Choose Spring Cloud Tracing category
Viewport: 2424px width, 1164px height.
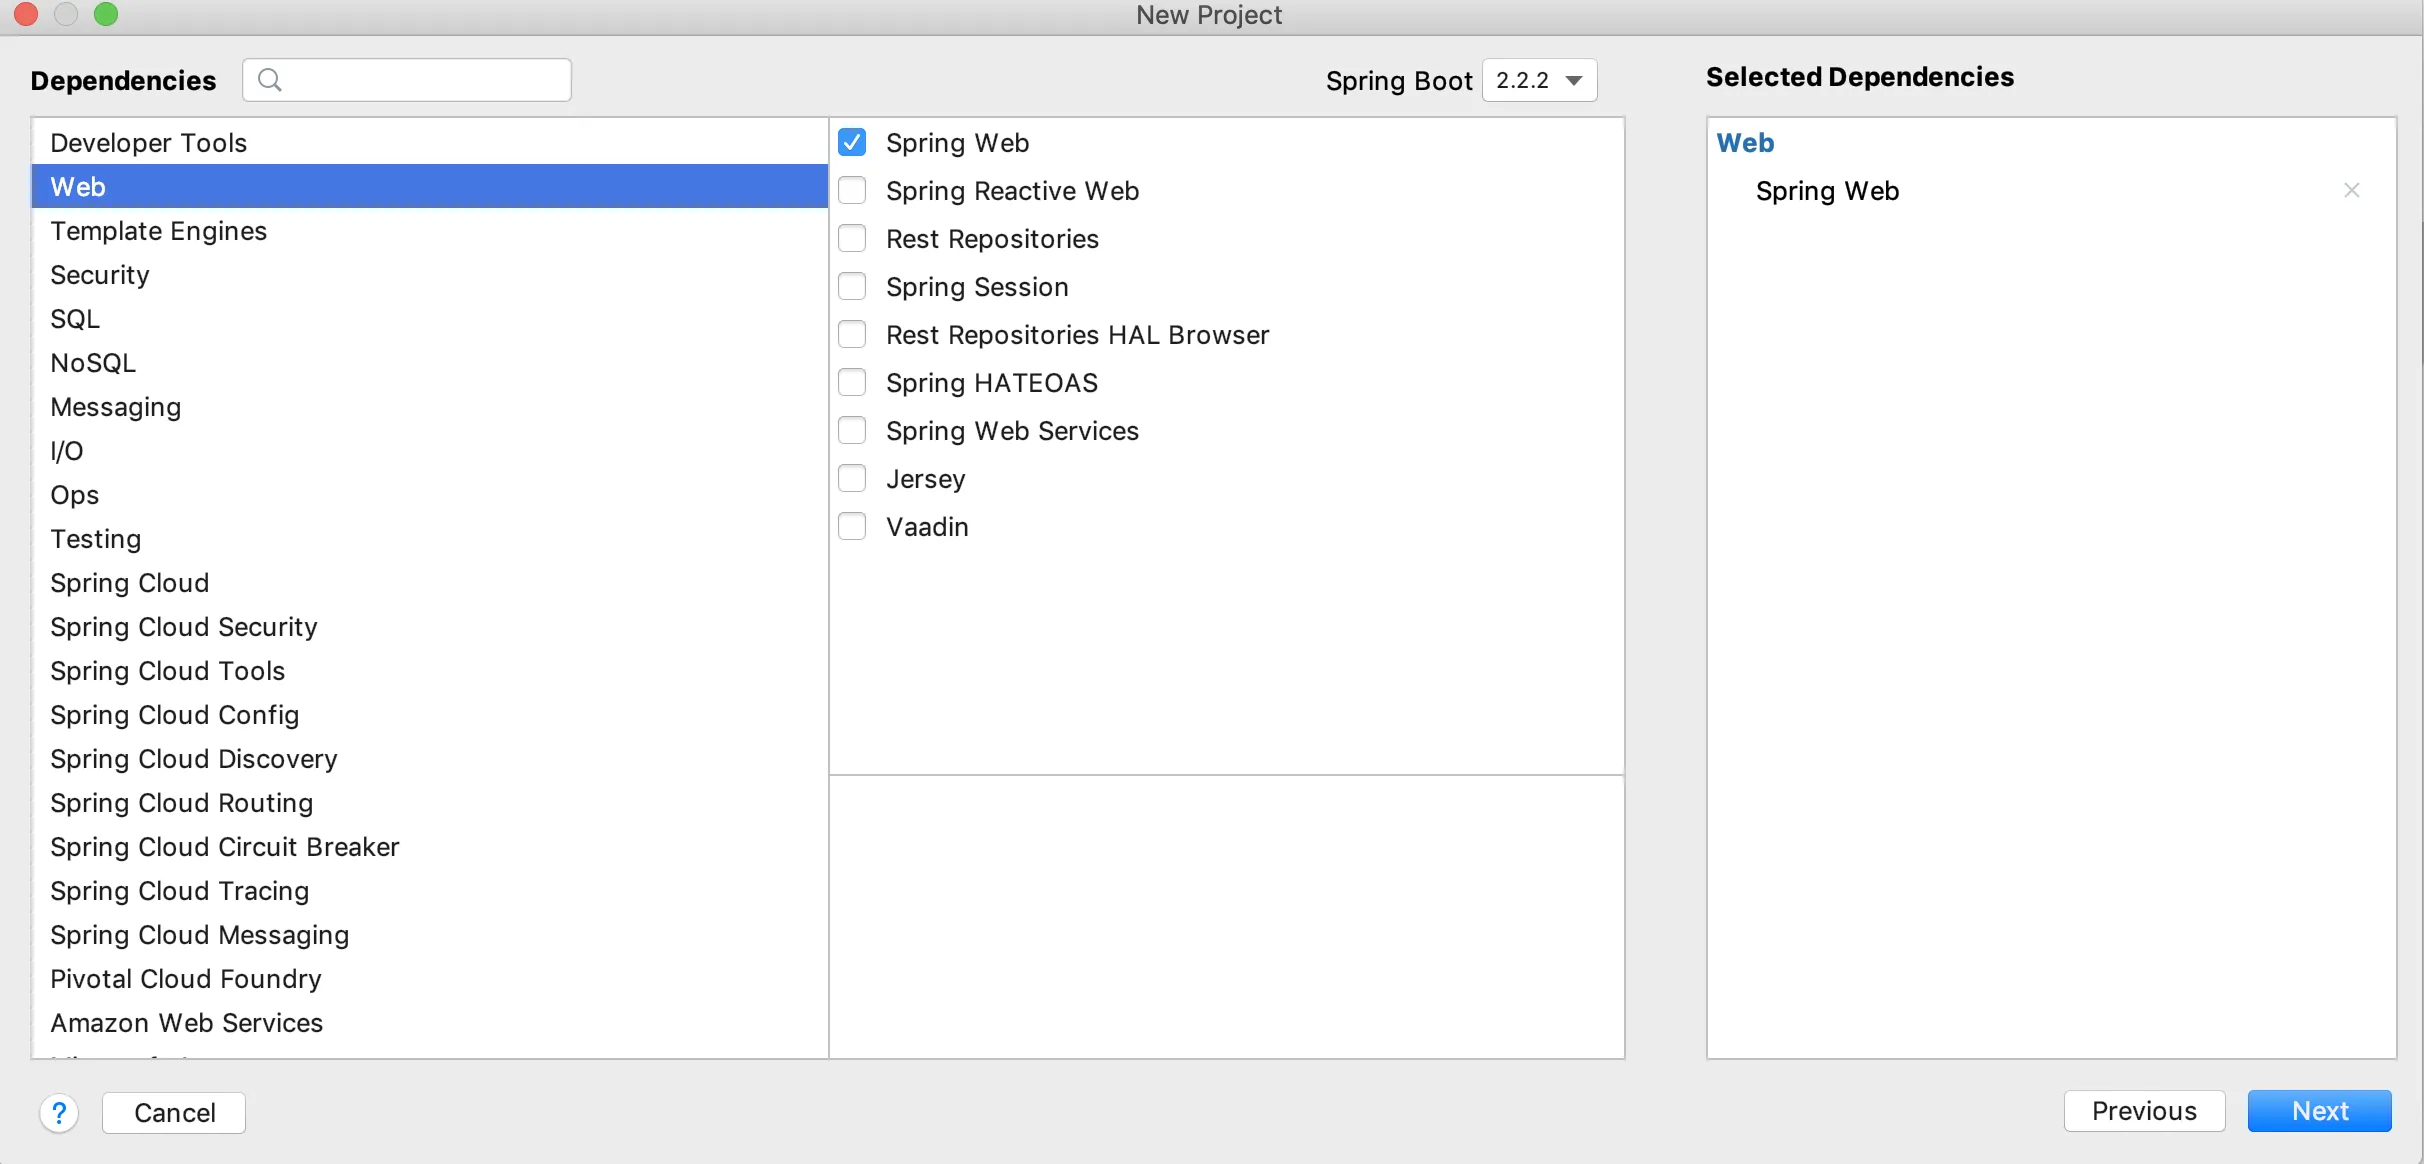[x=430, y=891]
